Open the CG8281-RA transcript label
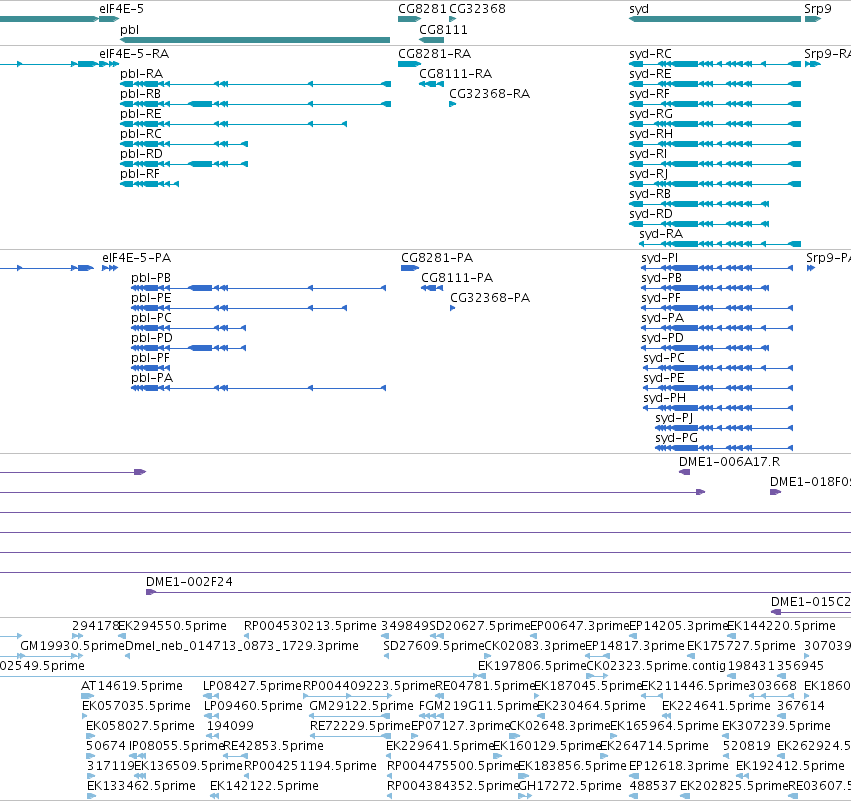 click(435, 53)
